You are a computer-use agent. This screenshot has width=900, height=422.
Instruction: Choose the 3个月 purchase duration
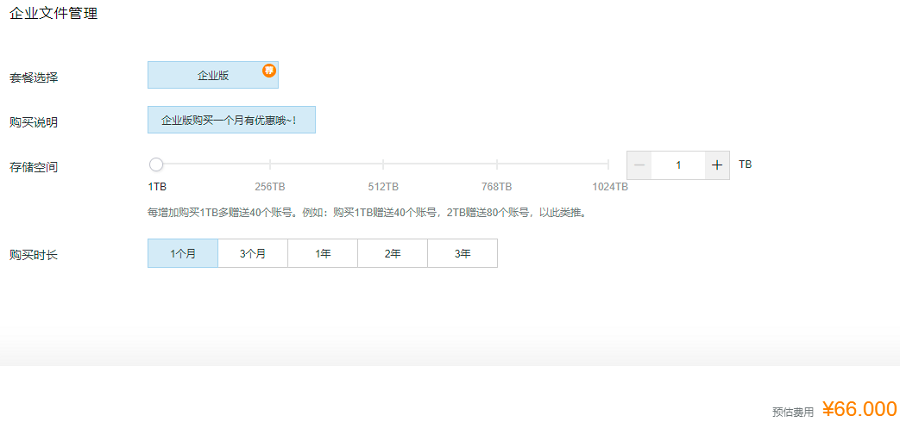coord(252,254)
